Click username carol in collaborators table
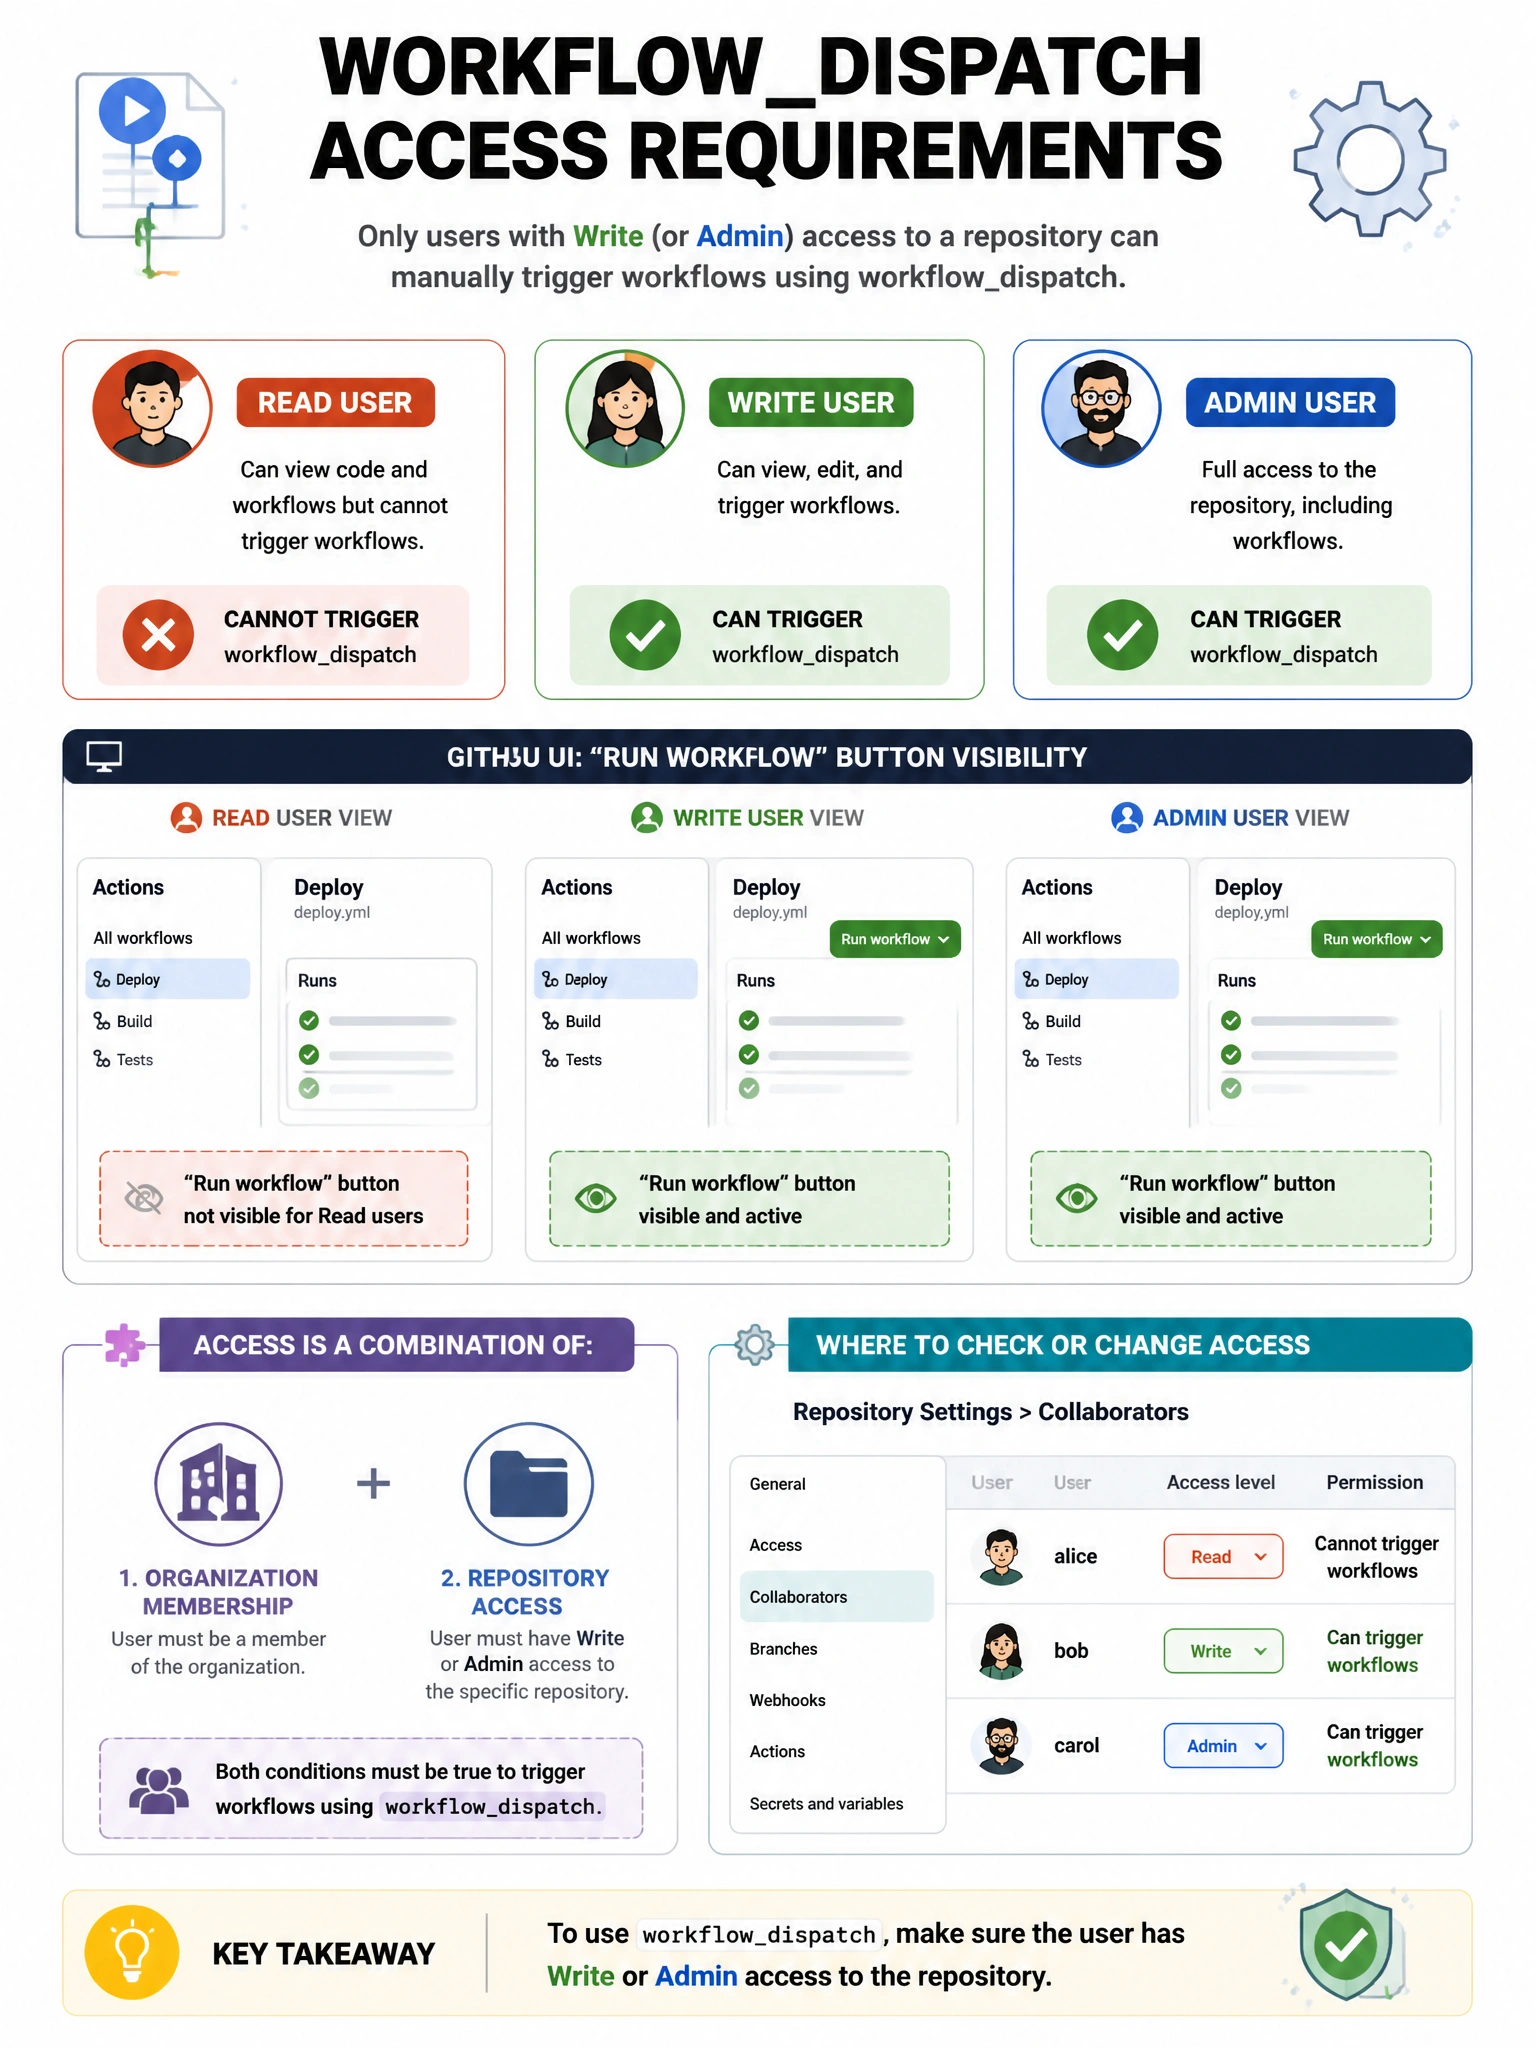The image size is (1536, 2048). point(1076,1746)
